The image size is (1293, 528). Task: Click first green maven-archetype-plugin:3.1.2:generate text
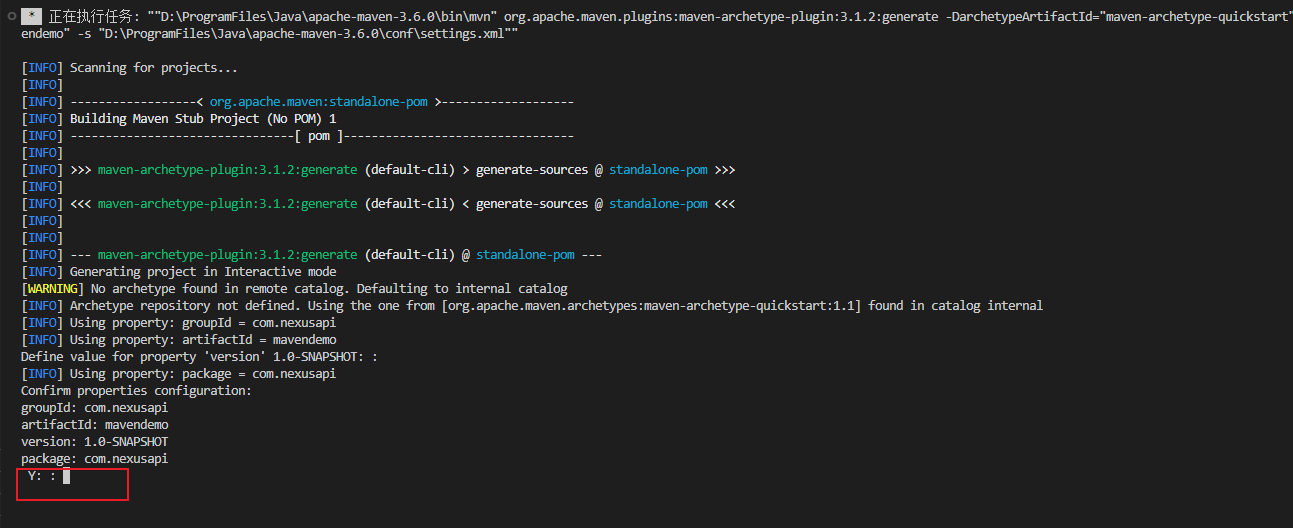227,170
